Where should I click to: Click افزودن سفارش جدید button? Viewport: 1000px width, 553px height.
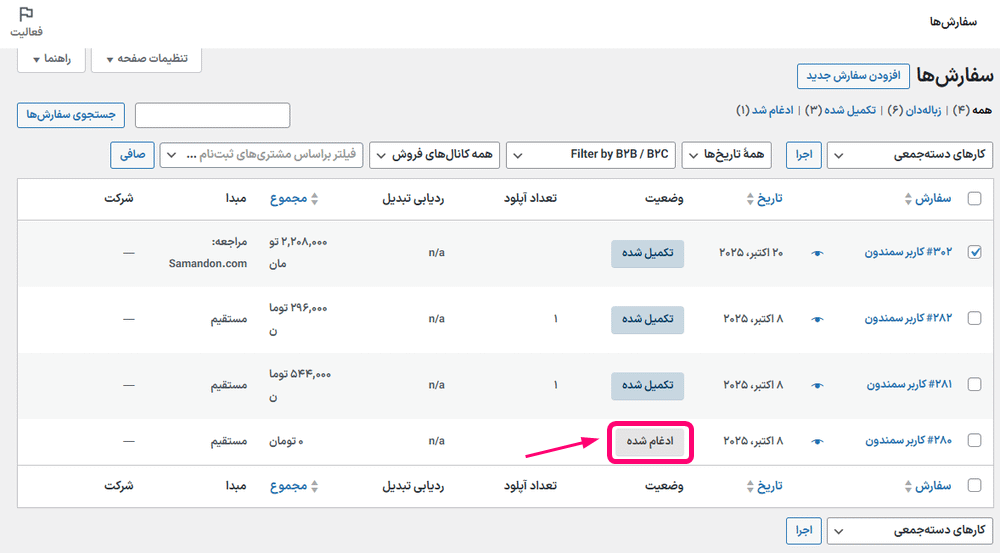[853, 76]
